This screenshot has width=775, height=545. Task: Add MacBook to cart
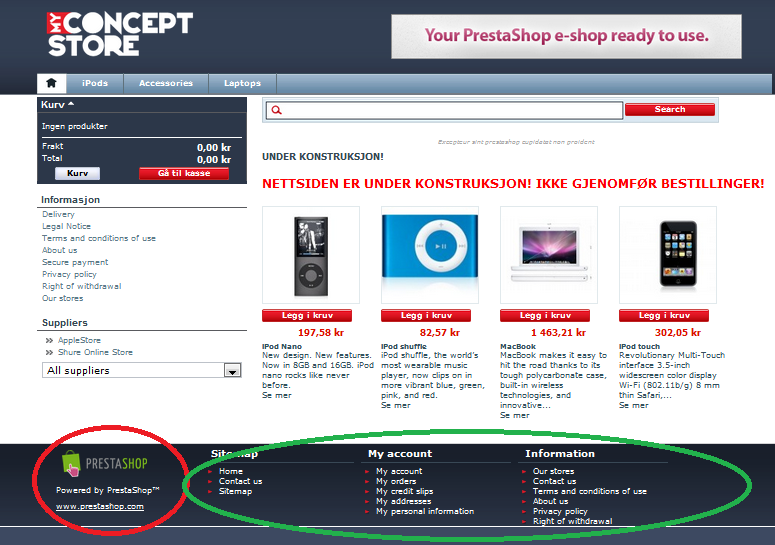[545, 315]
